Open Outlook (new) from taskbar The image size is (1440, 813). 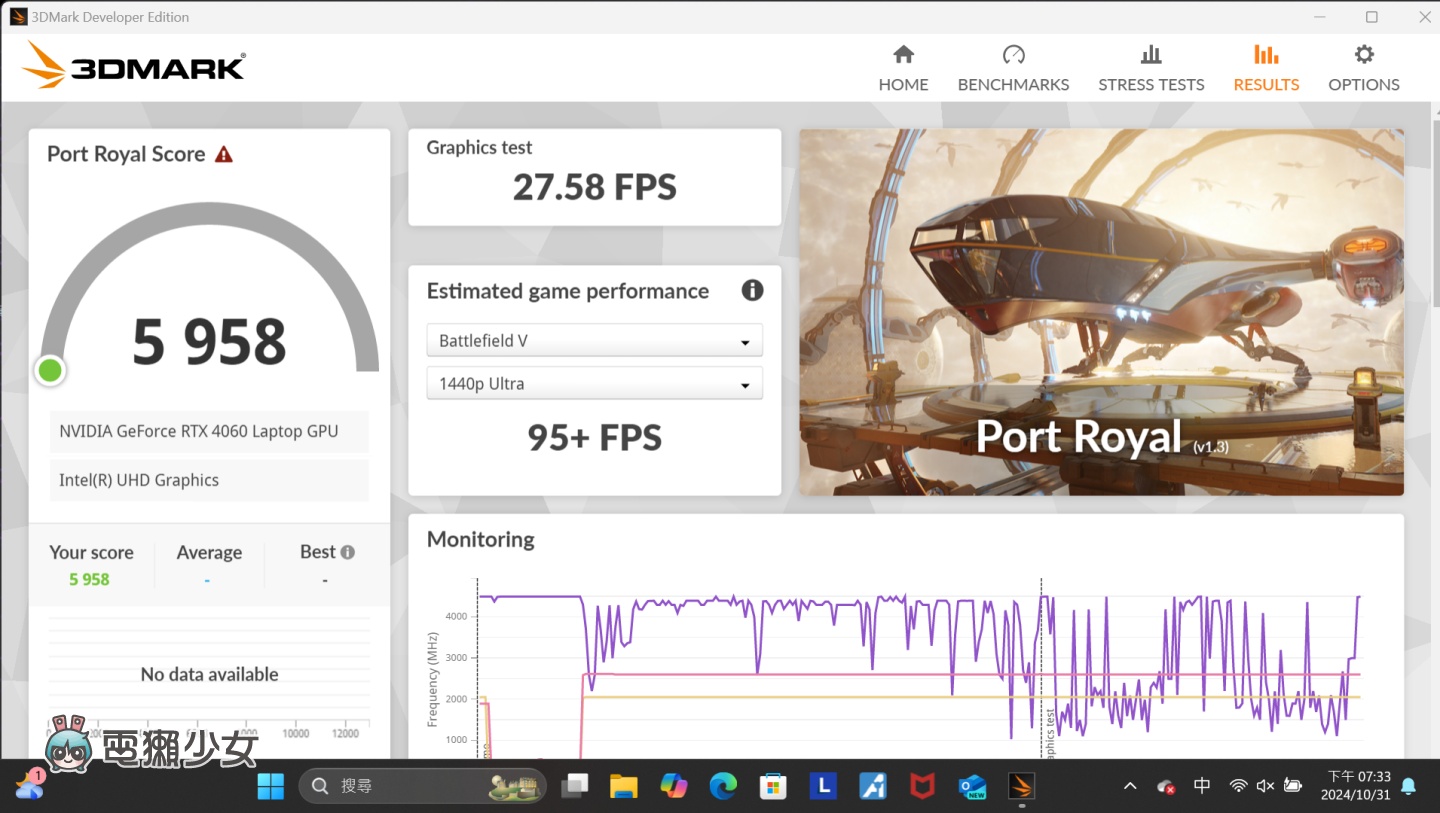coord(971,787)
